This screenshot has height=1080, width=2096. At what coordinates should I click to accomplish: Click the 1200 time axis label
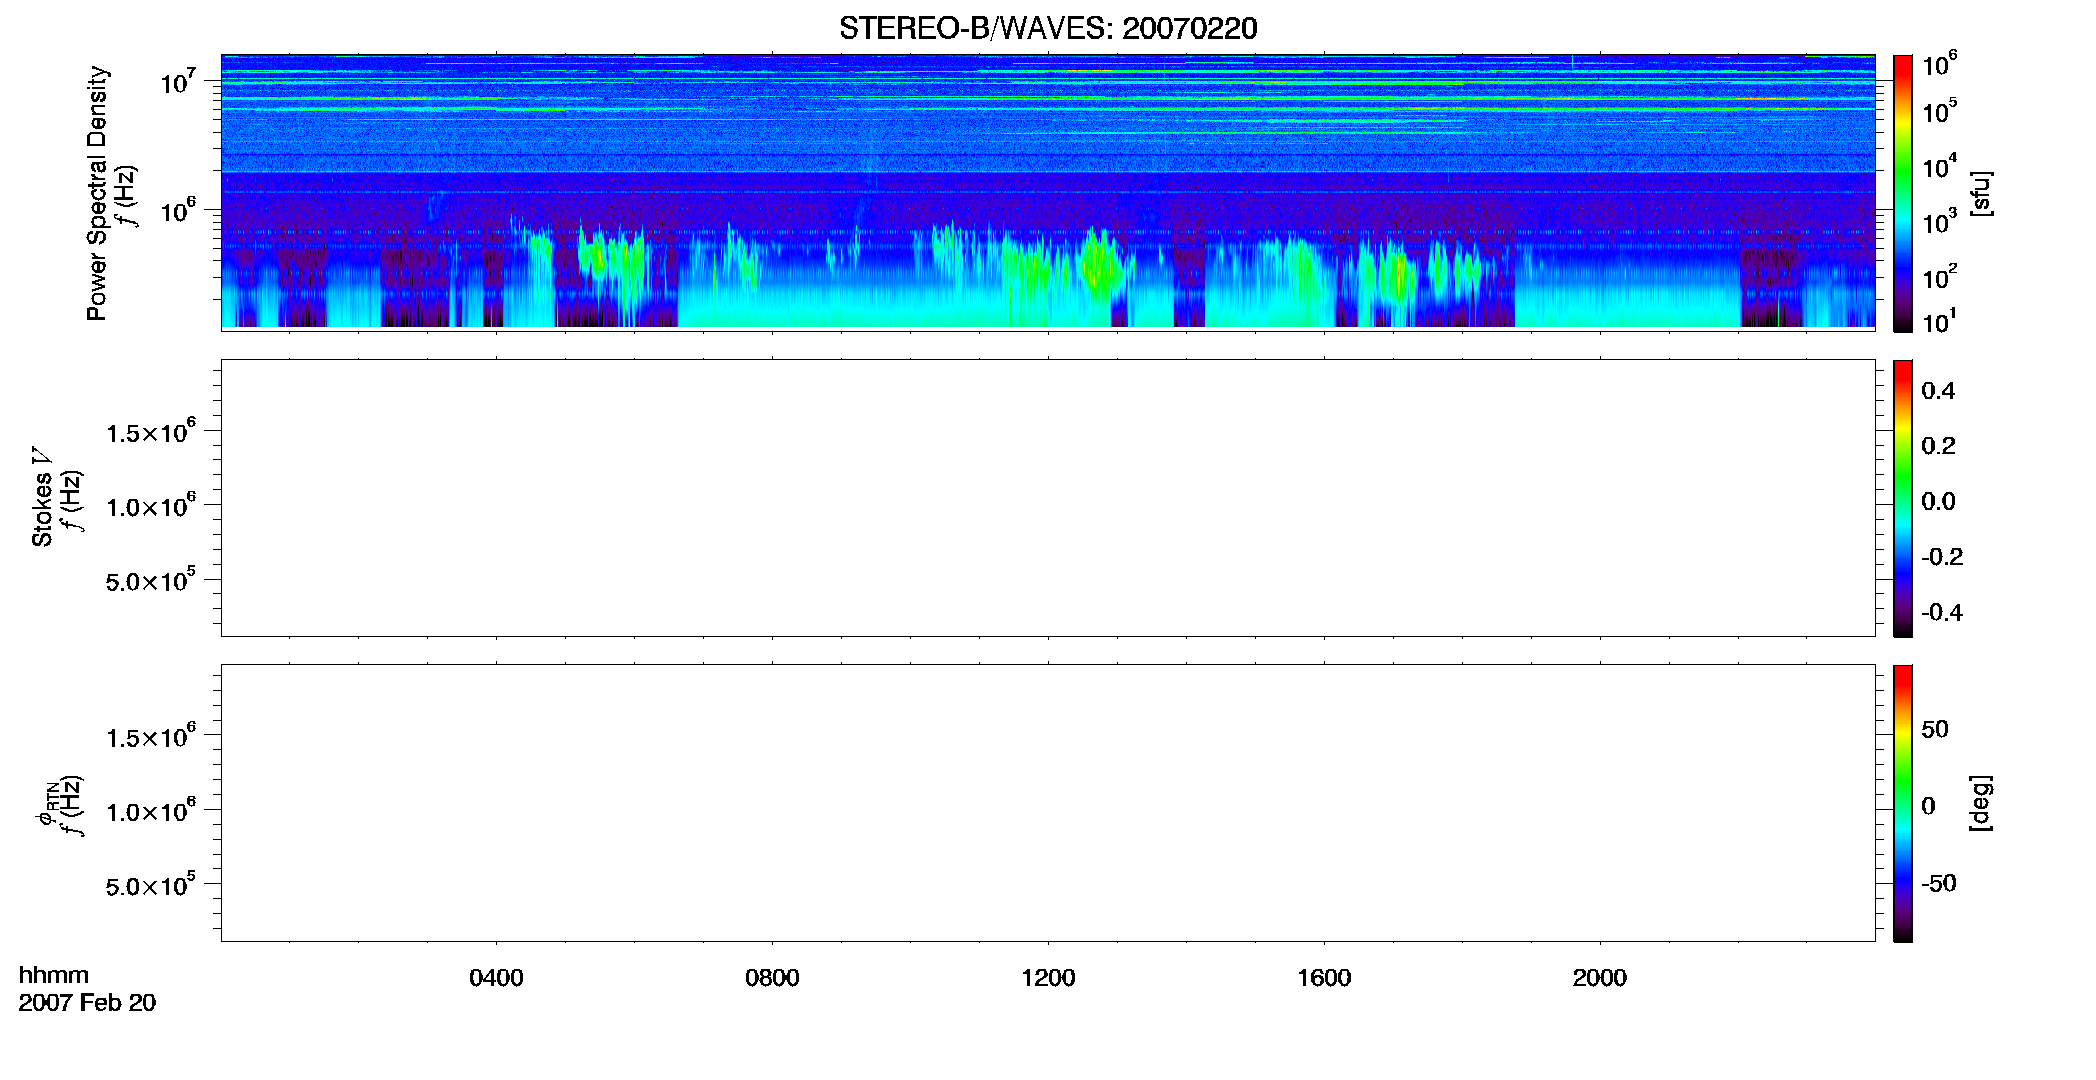(1048, 978)
